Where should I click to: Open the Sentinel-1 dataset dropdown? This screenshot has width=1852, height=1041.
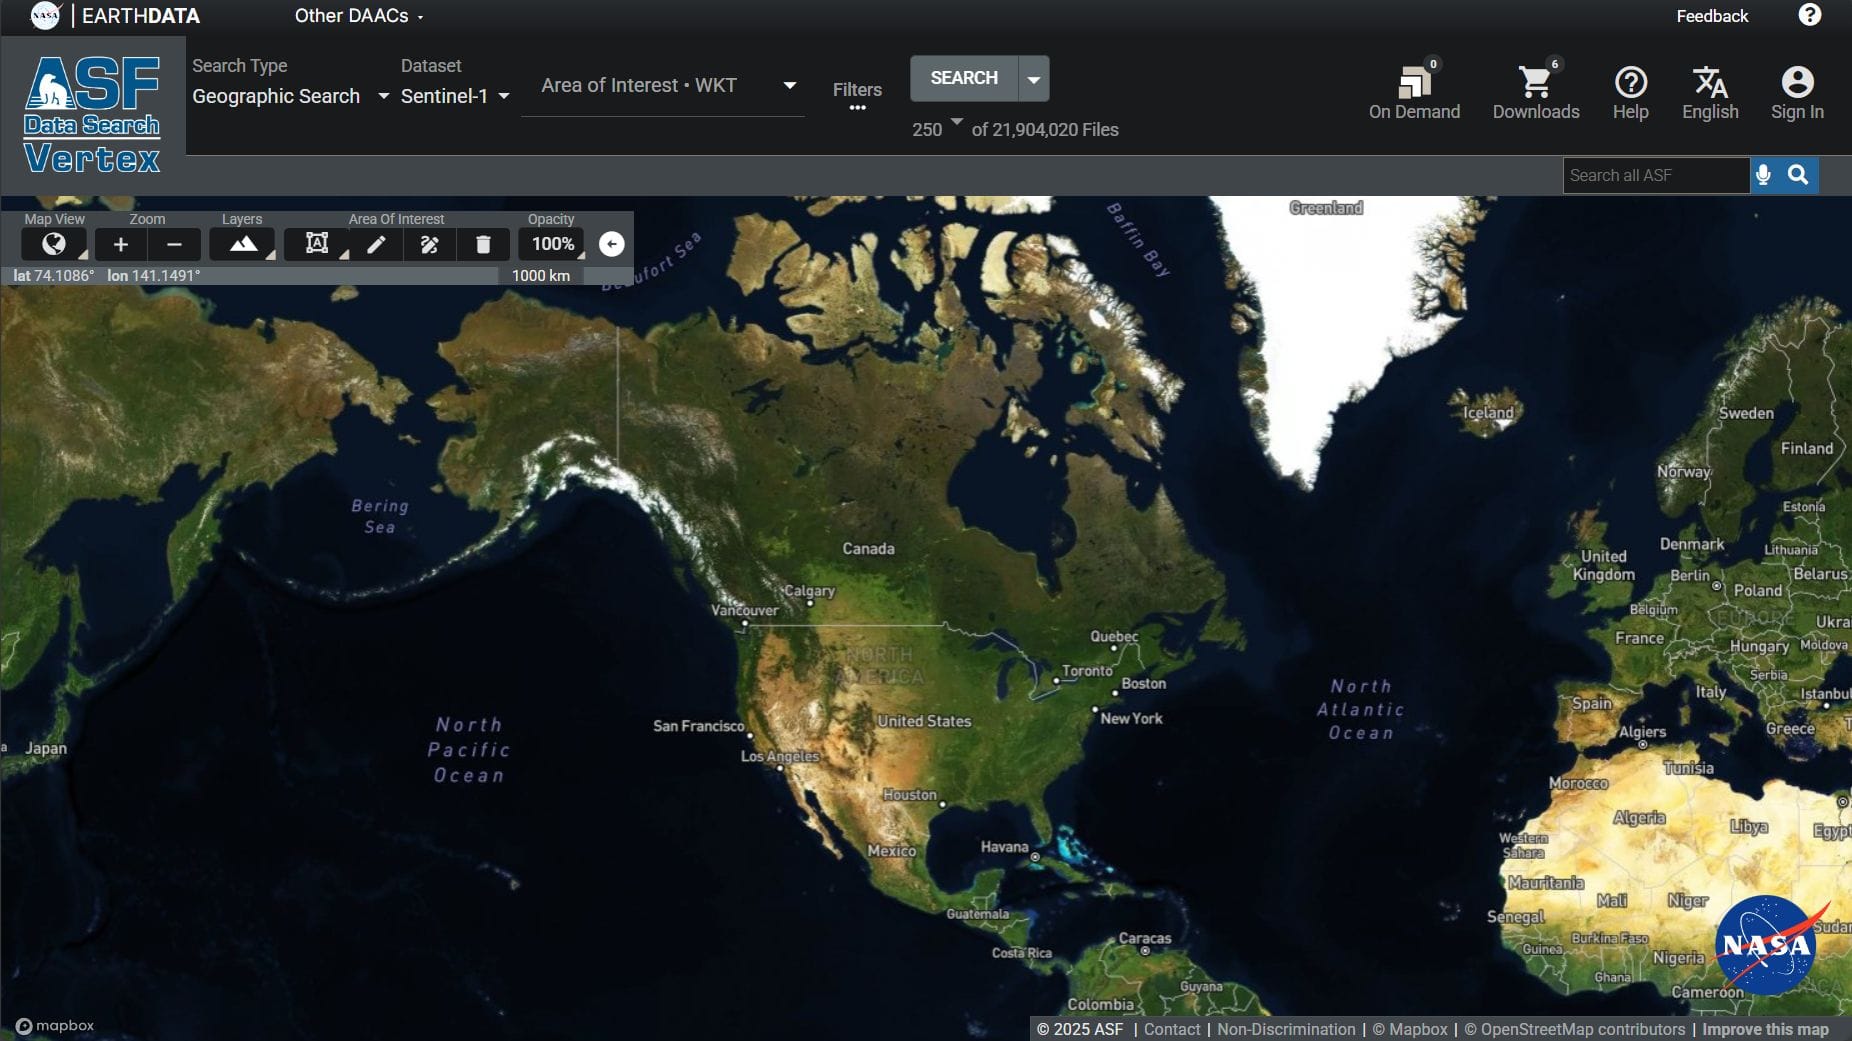455,96
